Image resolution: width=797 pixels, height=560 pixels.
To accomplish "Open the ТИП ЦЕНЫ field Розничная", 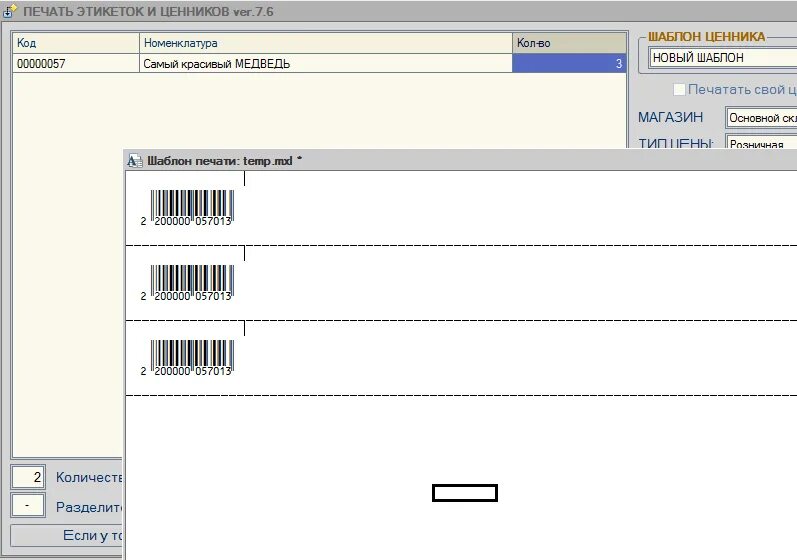I will tap(761, 142).
